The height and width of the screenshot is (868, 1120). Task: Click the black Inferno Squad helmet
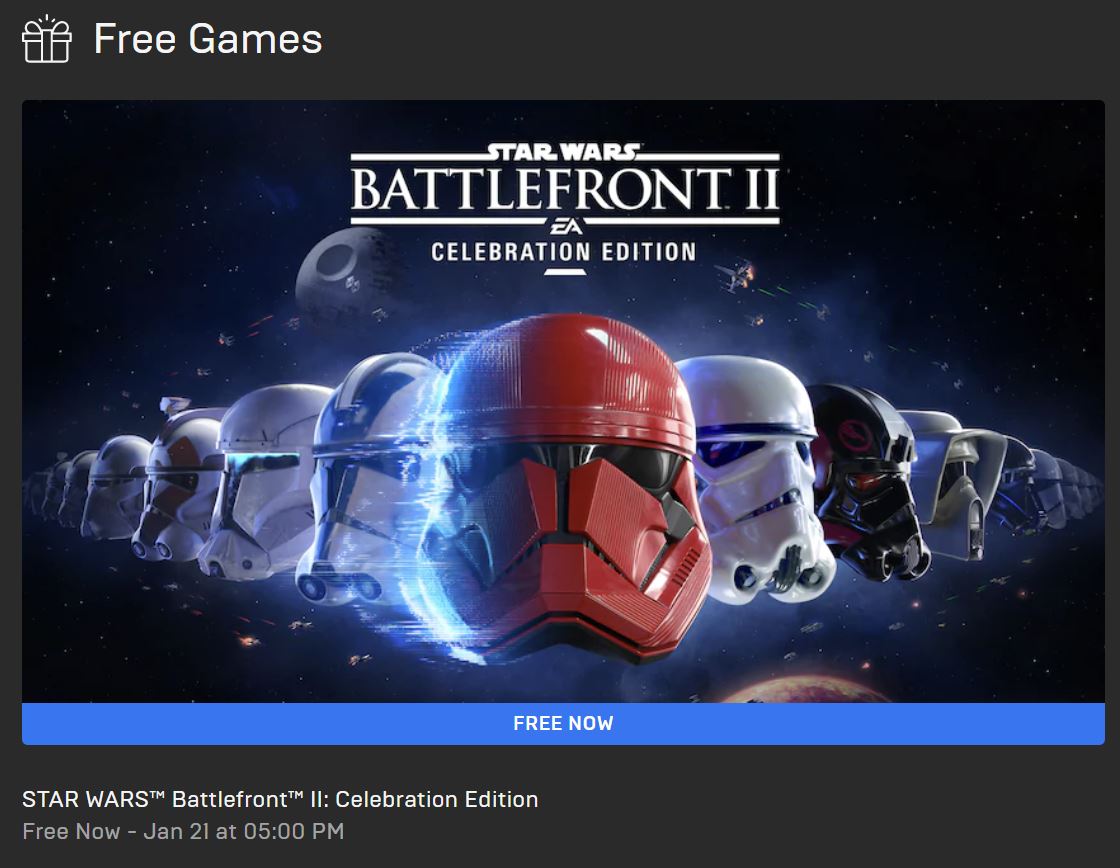pos(868,479)
